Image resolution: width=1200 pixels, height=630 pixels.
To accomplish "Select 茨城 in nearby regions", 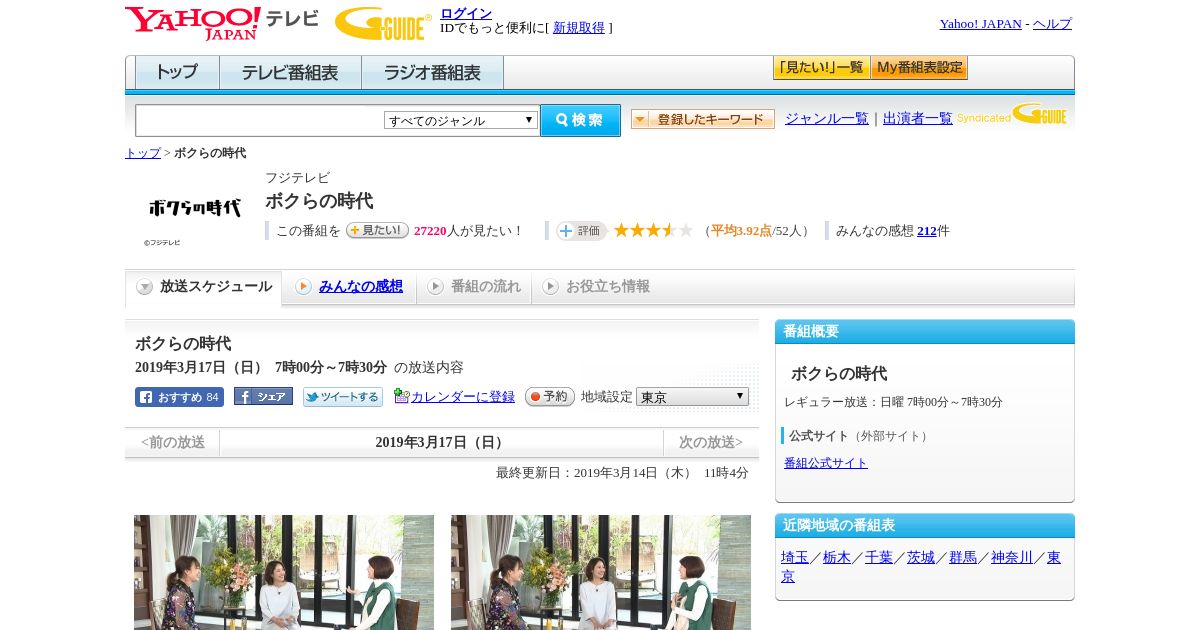I will tap(921, 558).
